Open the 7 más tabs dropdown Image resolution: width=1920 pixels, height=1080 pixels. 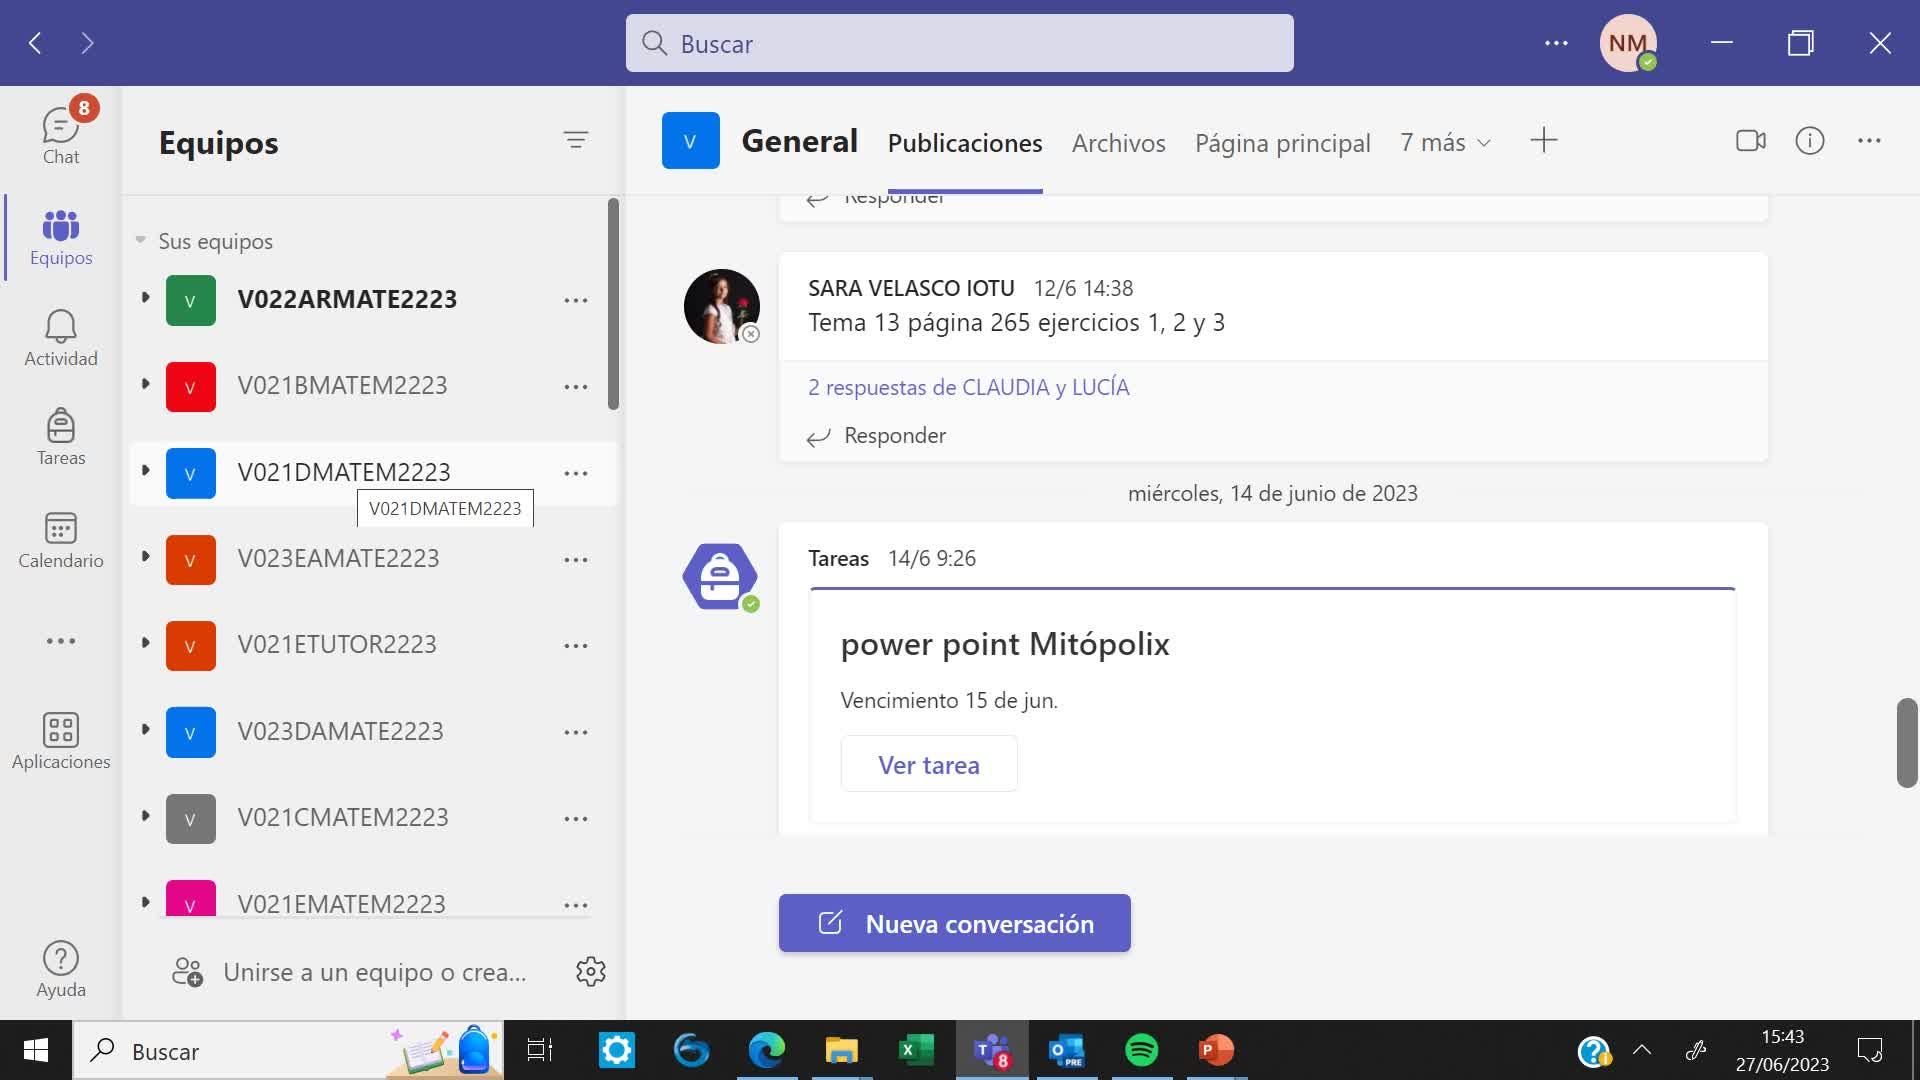[1445, 142]
